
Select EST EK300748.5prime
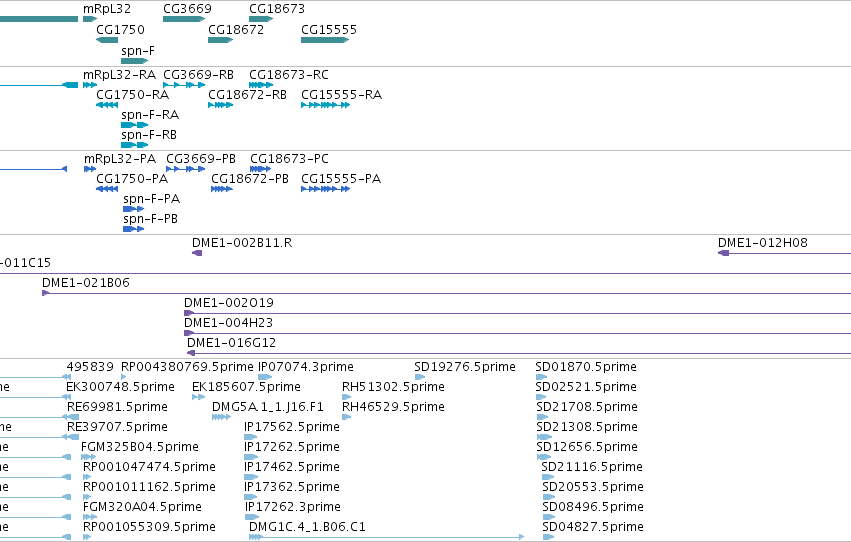pyautogui.click(x=120, y=387)
